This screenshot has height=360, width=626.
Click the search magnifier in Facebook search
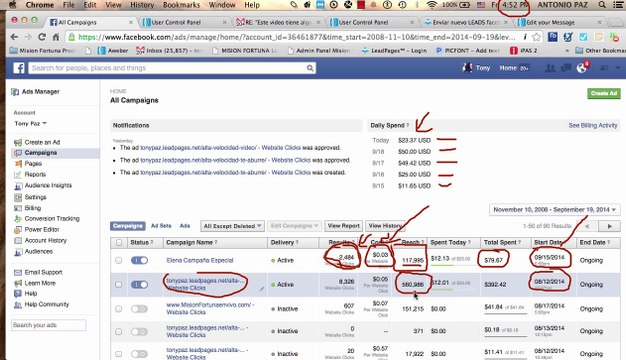click(310, 68)
